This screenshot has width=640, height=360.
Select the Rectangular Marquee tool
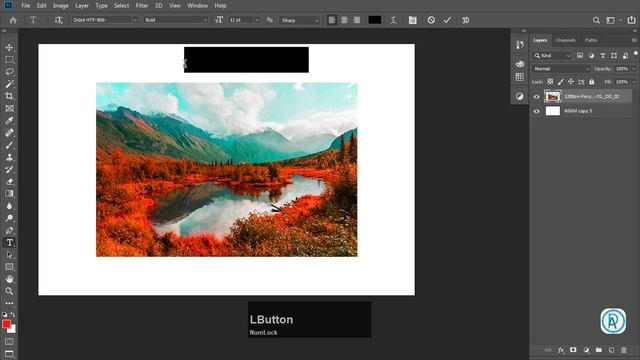click(x=9, y=60)
